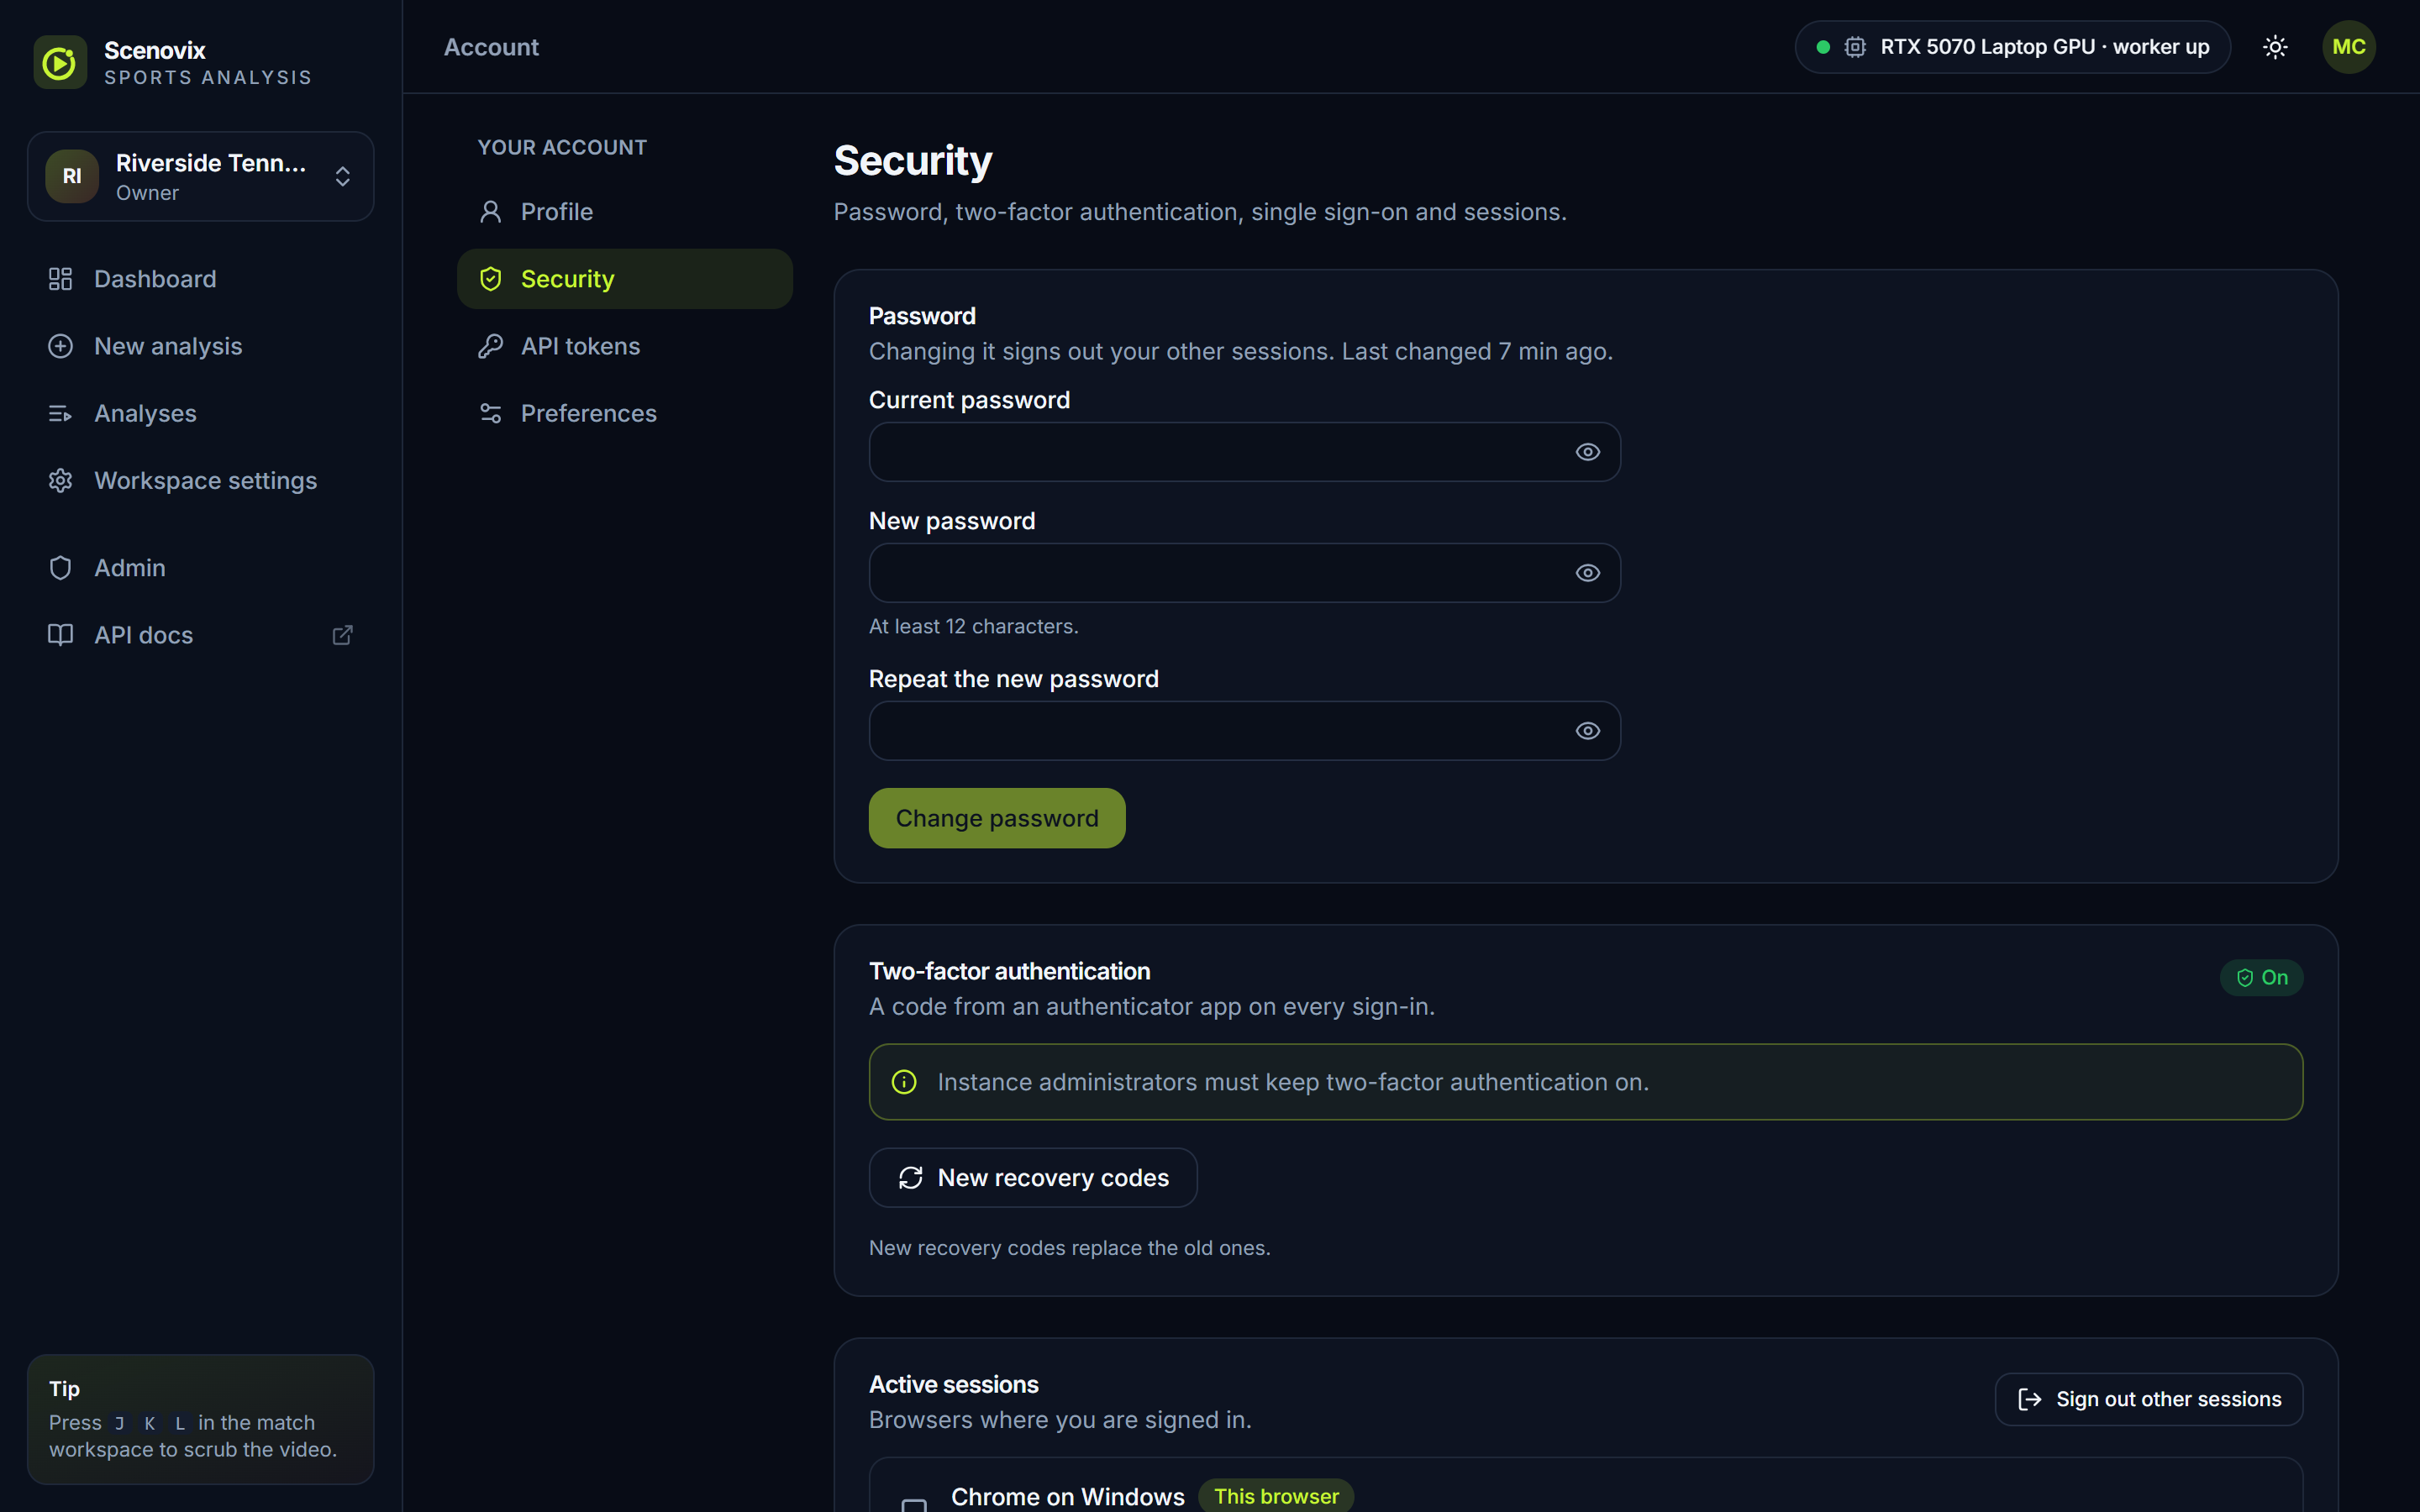Click the two-factor On status badge

coord(2261,977)
